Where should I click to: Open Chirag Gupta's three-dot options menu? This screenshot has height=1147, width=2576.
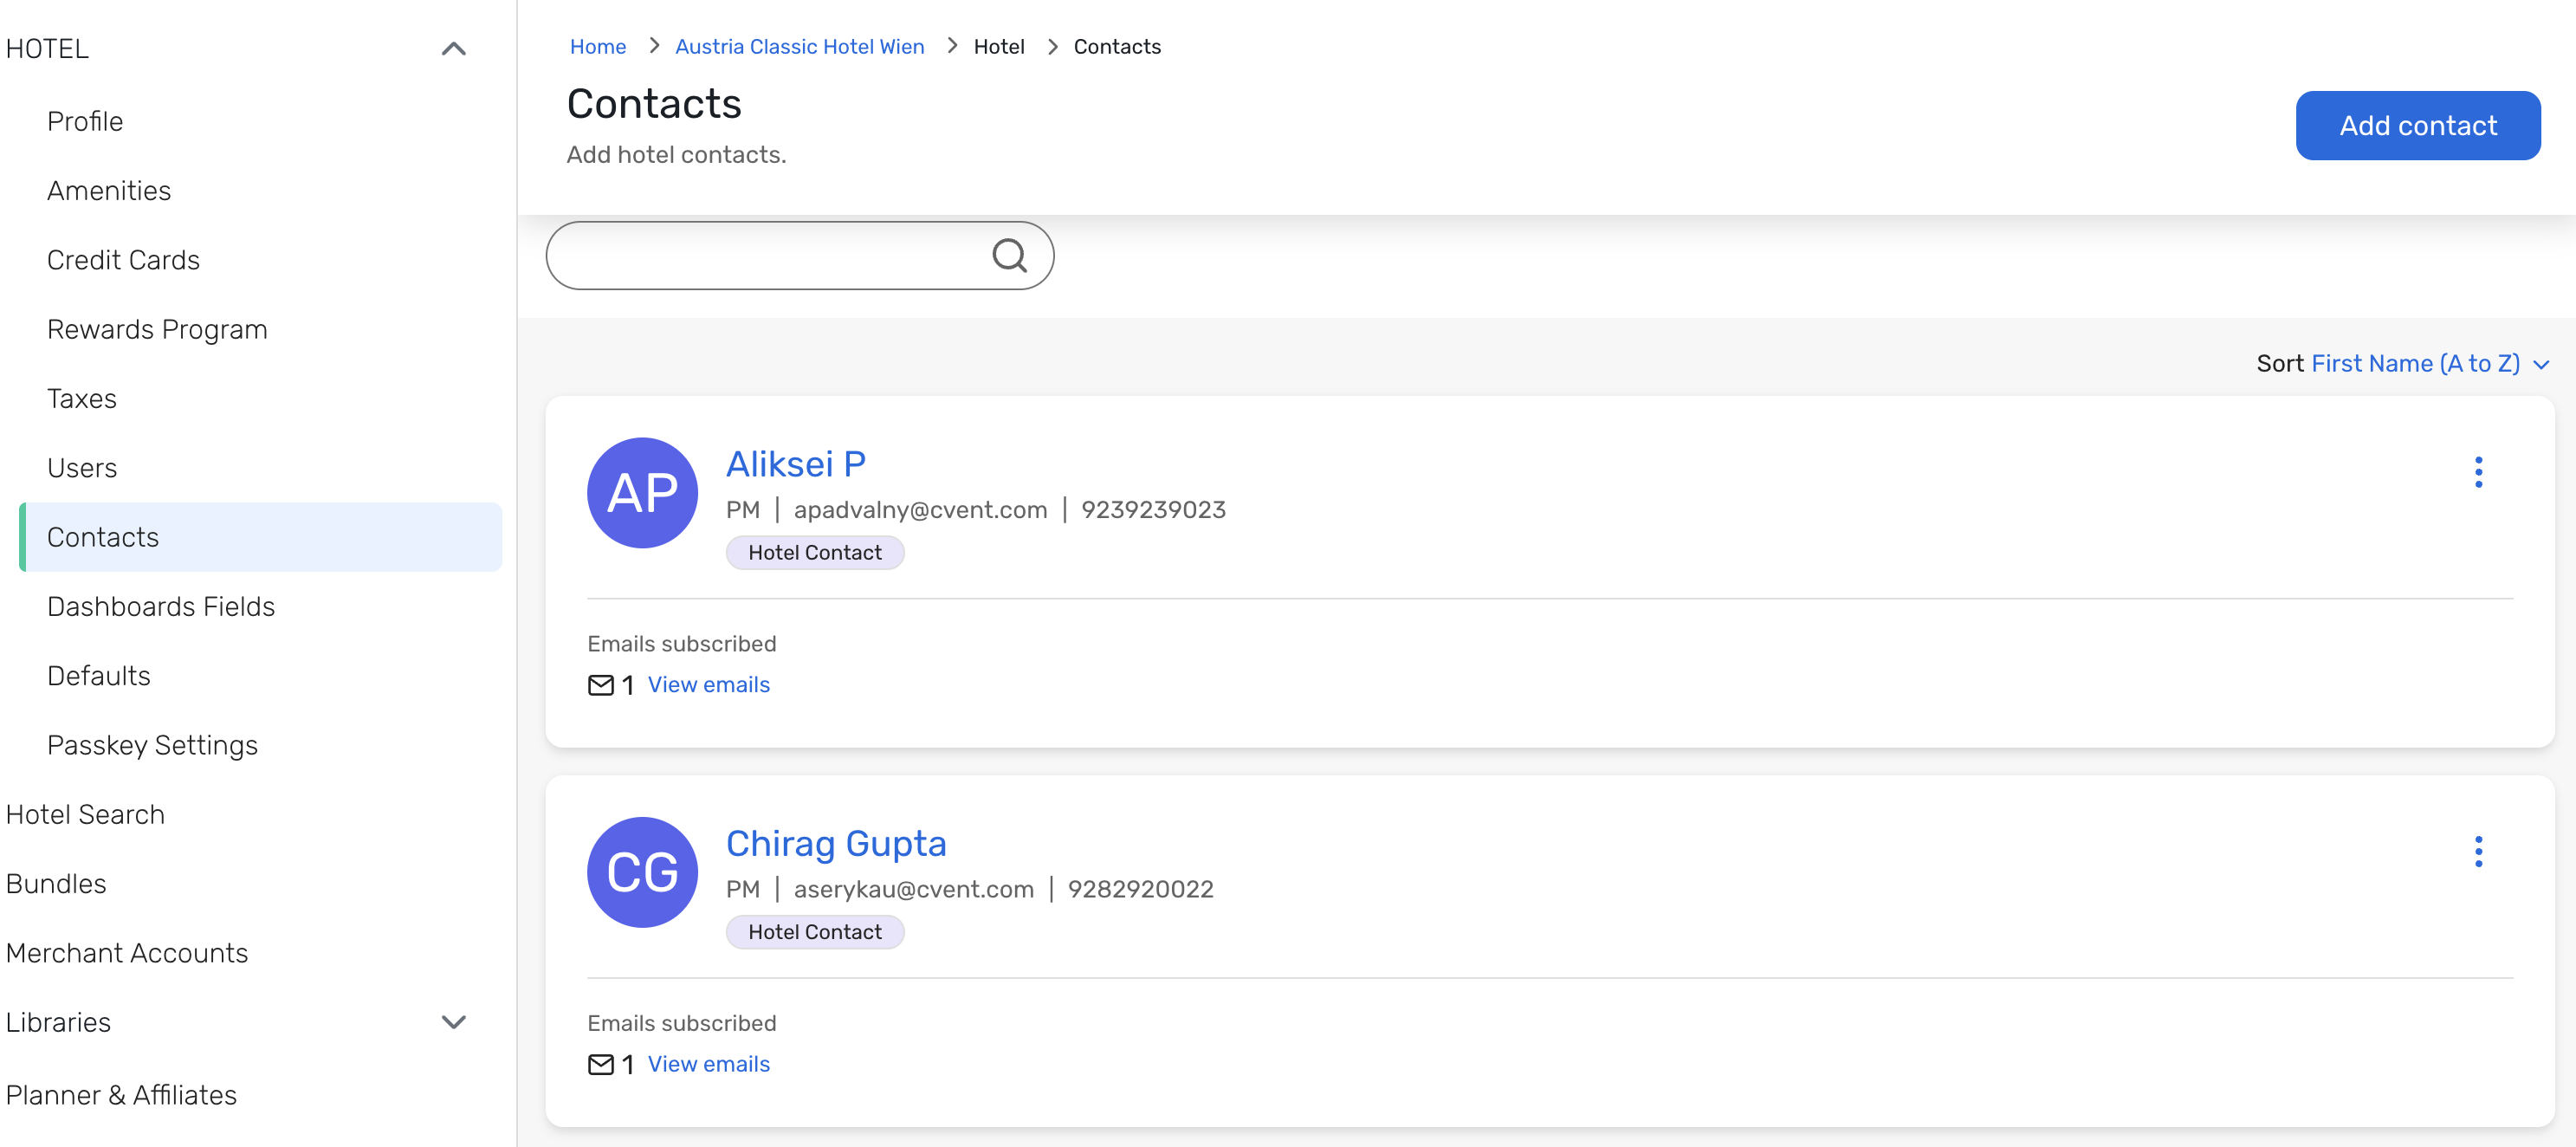[2478, 852]
